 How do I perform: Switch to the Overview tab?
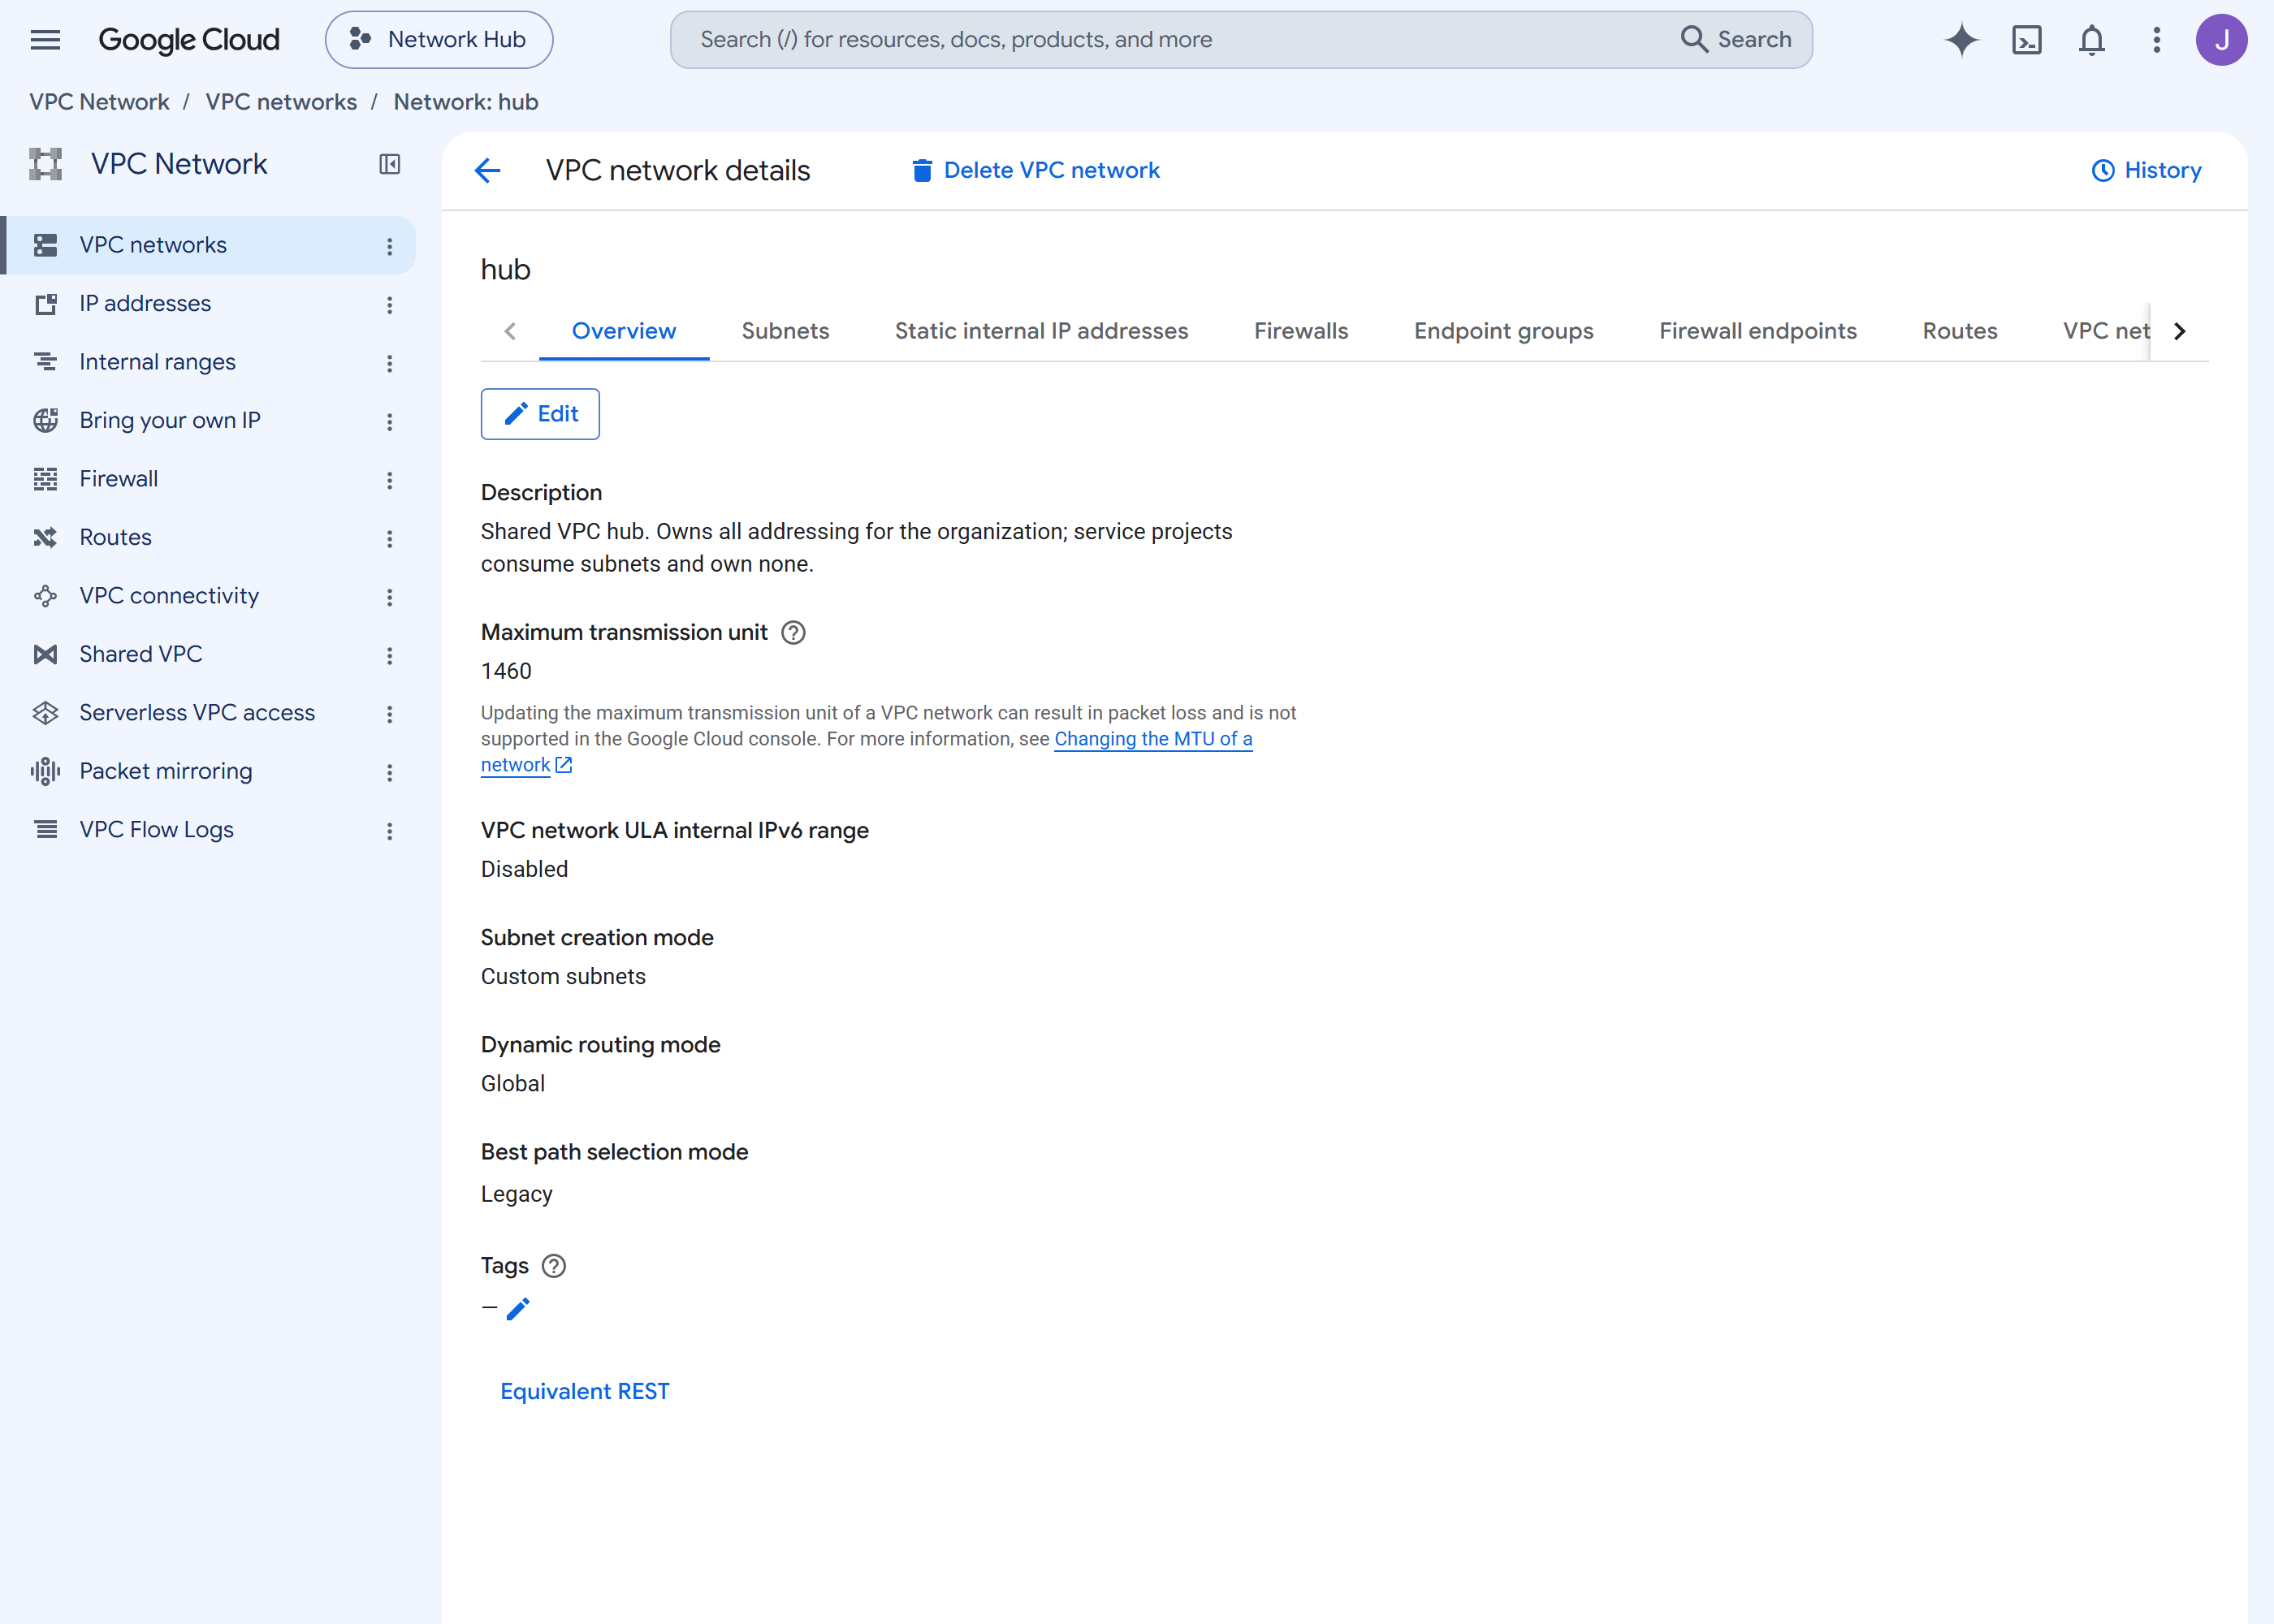tap(624, 332)
